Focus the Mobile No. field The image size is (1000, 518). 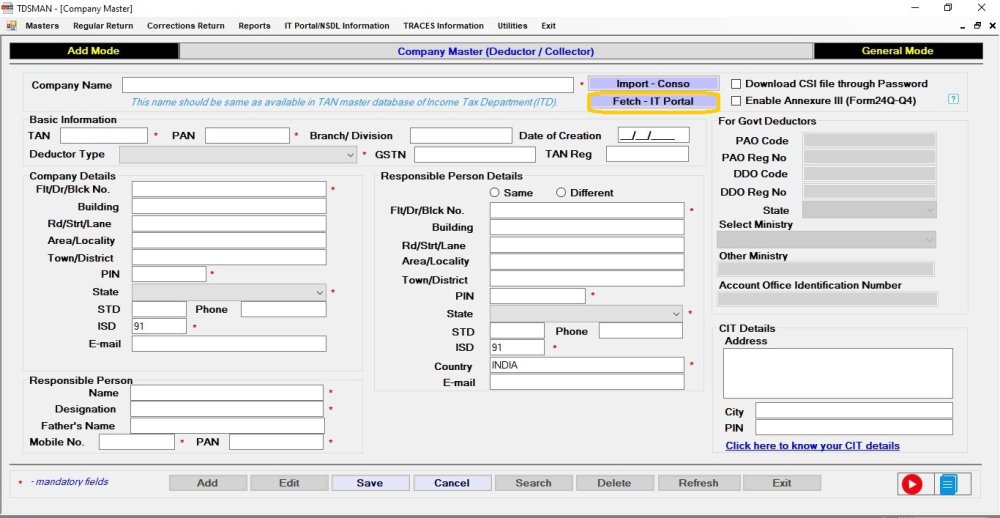[x=136, y=441]
